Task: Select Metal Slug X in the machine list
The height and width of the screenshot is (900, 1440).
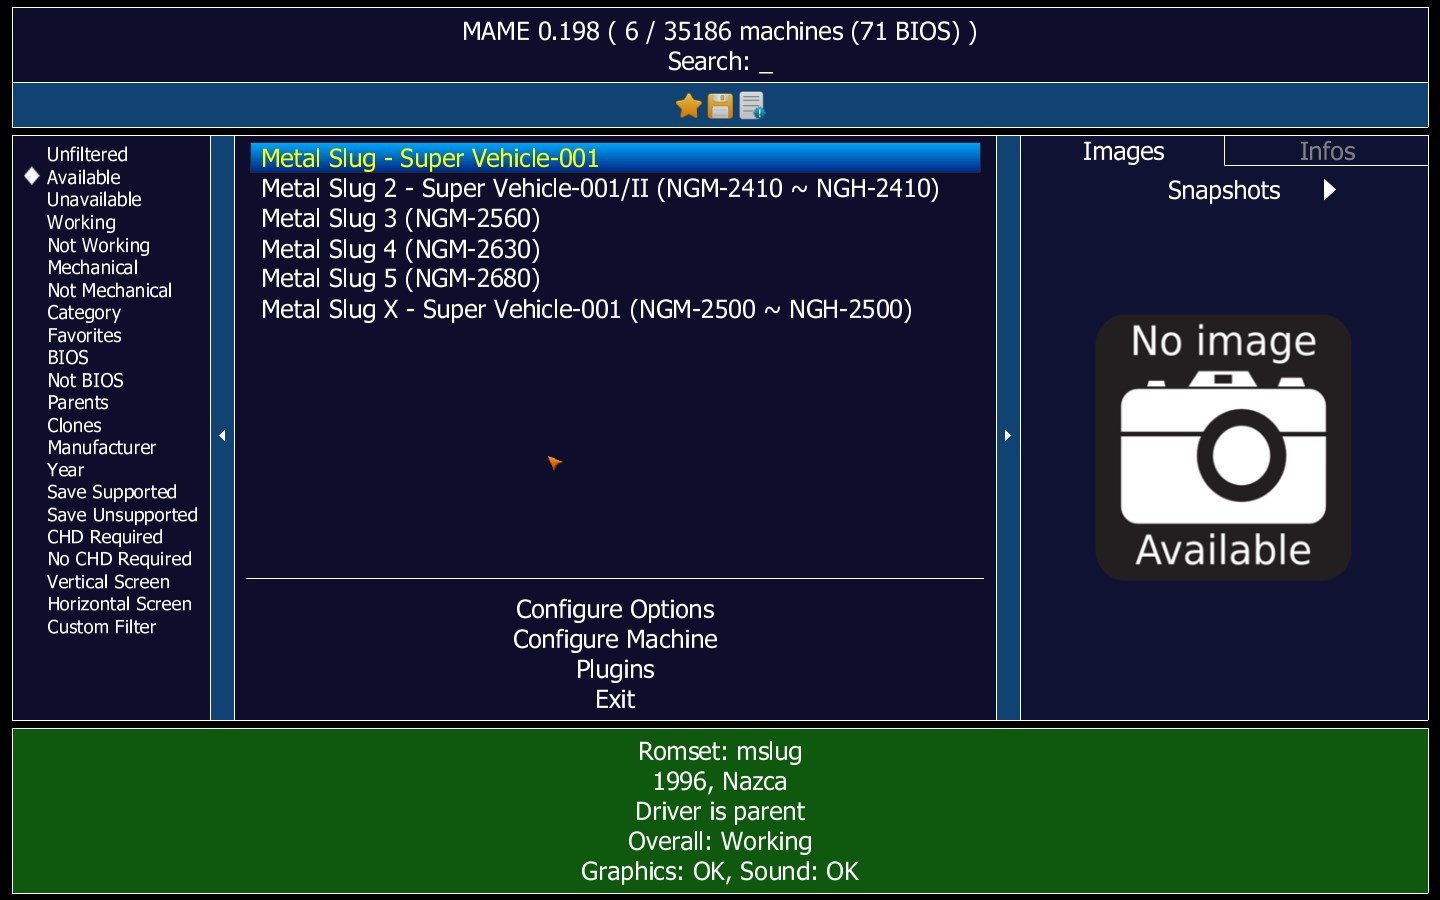Action: pyautogui.click(x=615, y=309)
